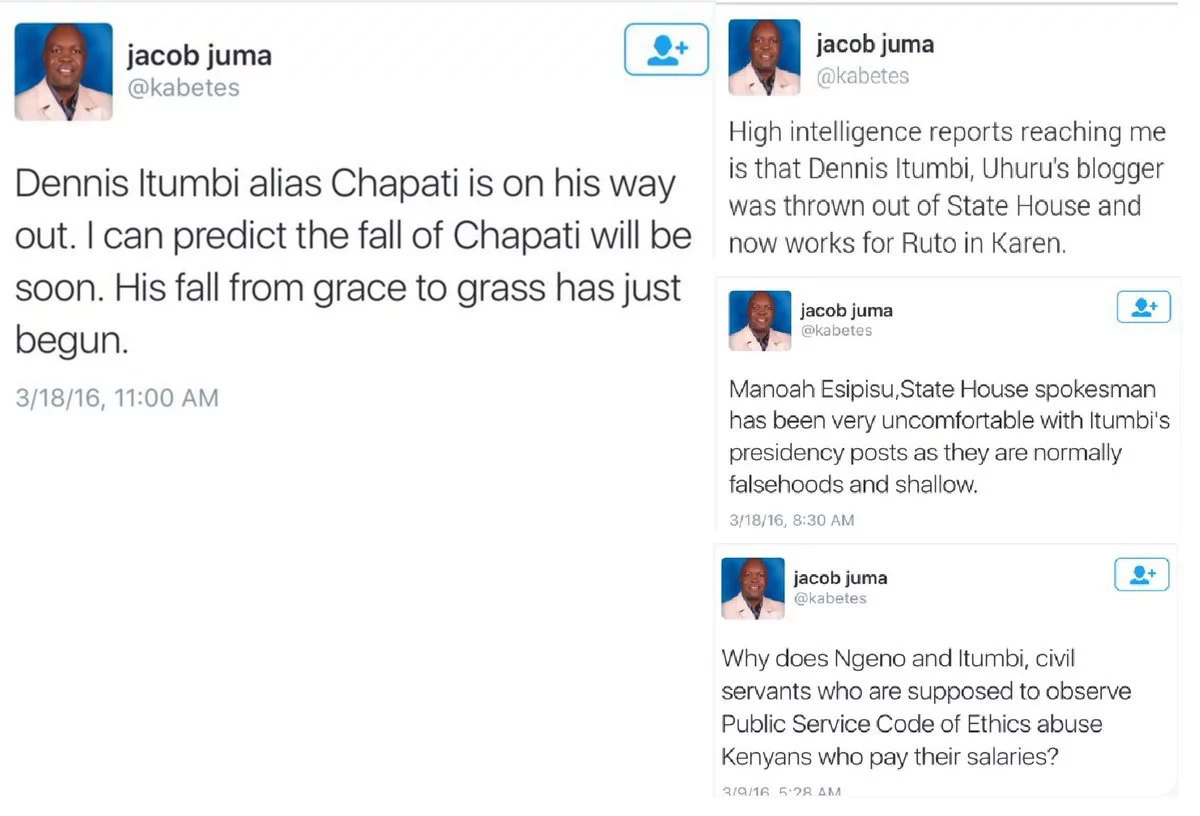Open the profile photo on the large Chapati tweet
1200x816 pixels.
[63, 72]
